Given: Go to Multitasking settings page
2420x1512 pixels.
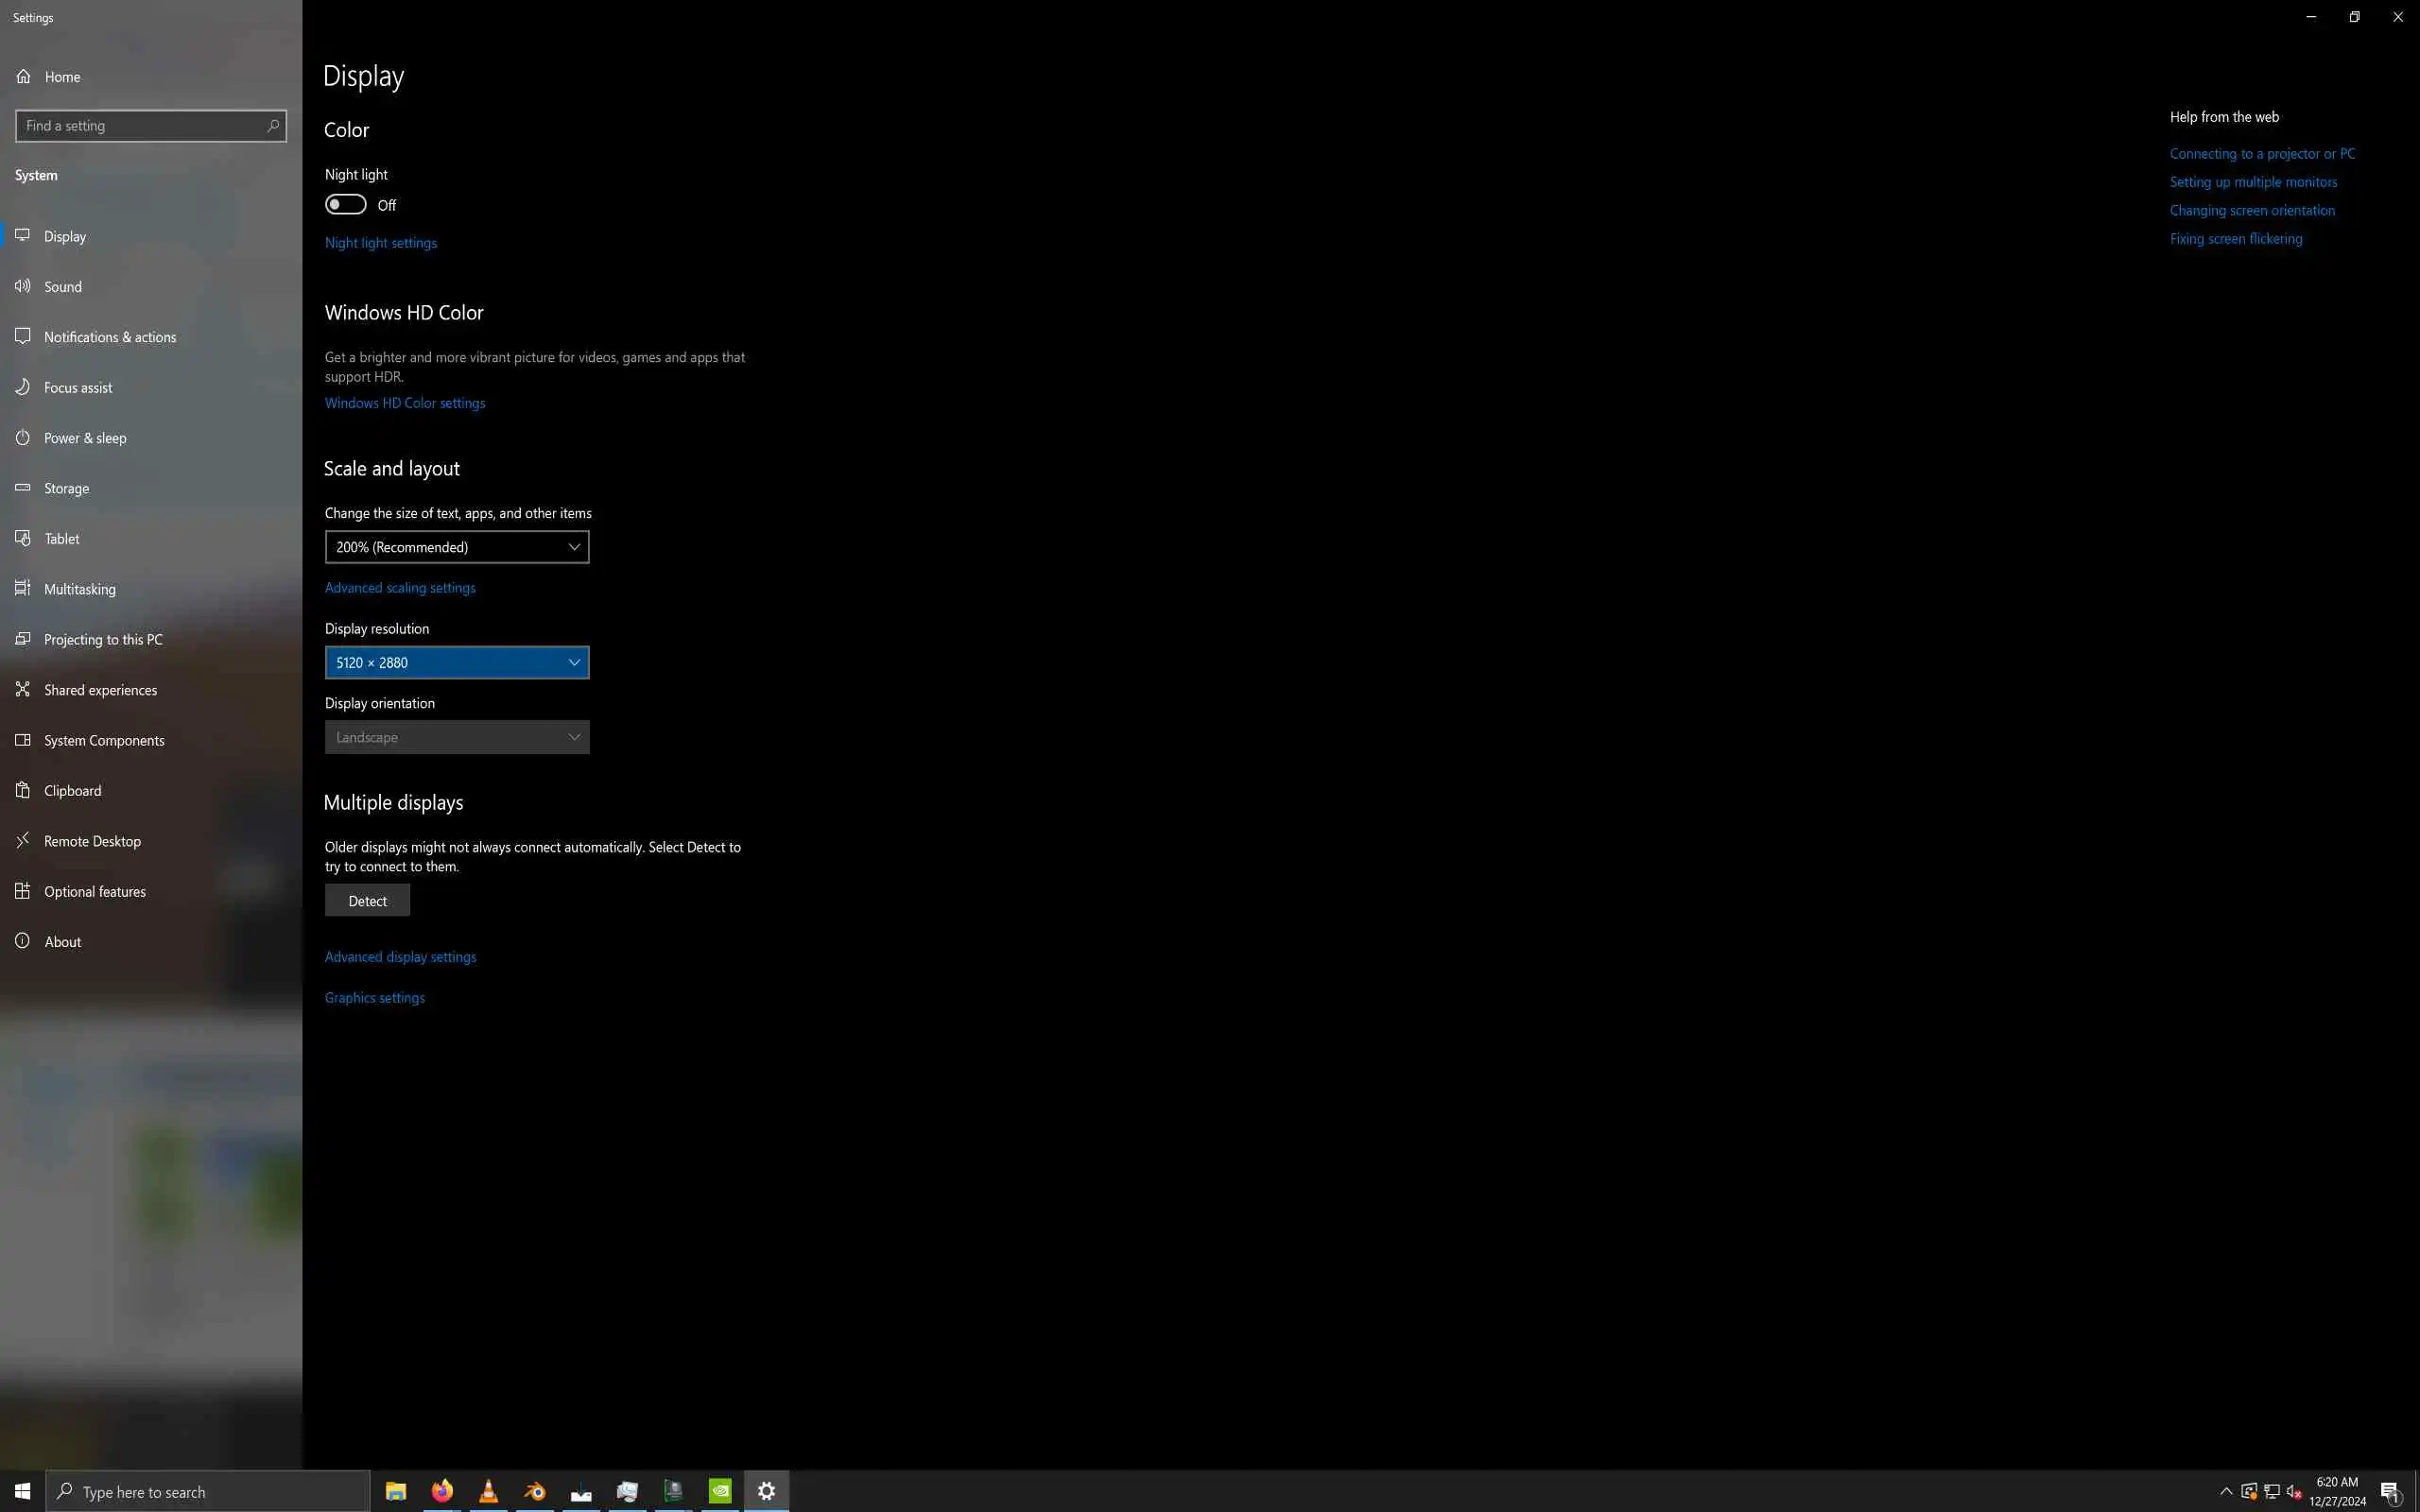Looking at the screenshot, I should [80, 589].
